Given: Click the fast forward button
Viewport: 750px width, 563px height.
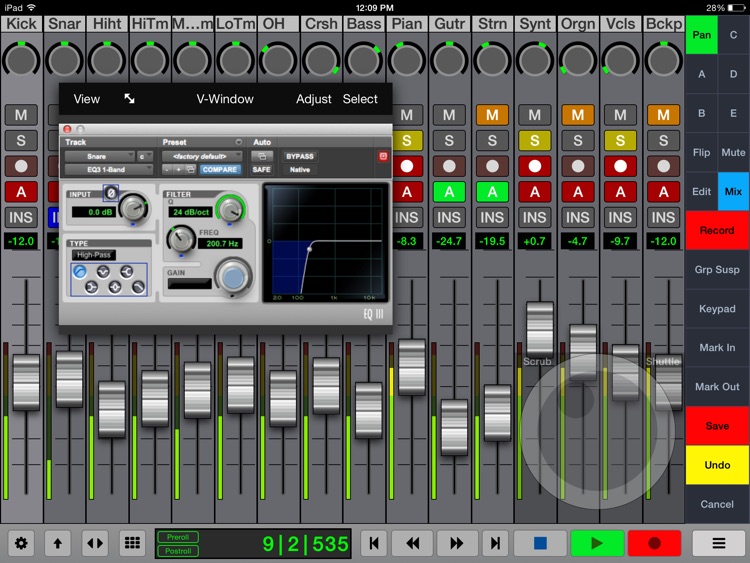Looking at the screenshot, I should (x=457, y=543).
